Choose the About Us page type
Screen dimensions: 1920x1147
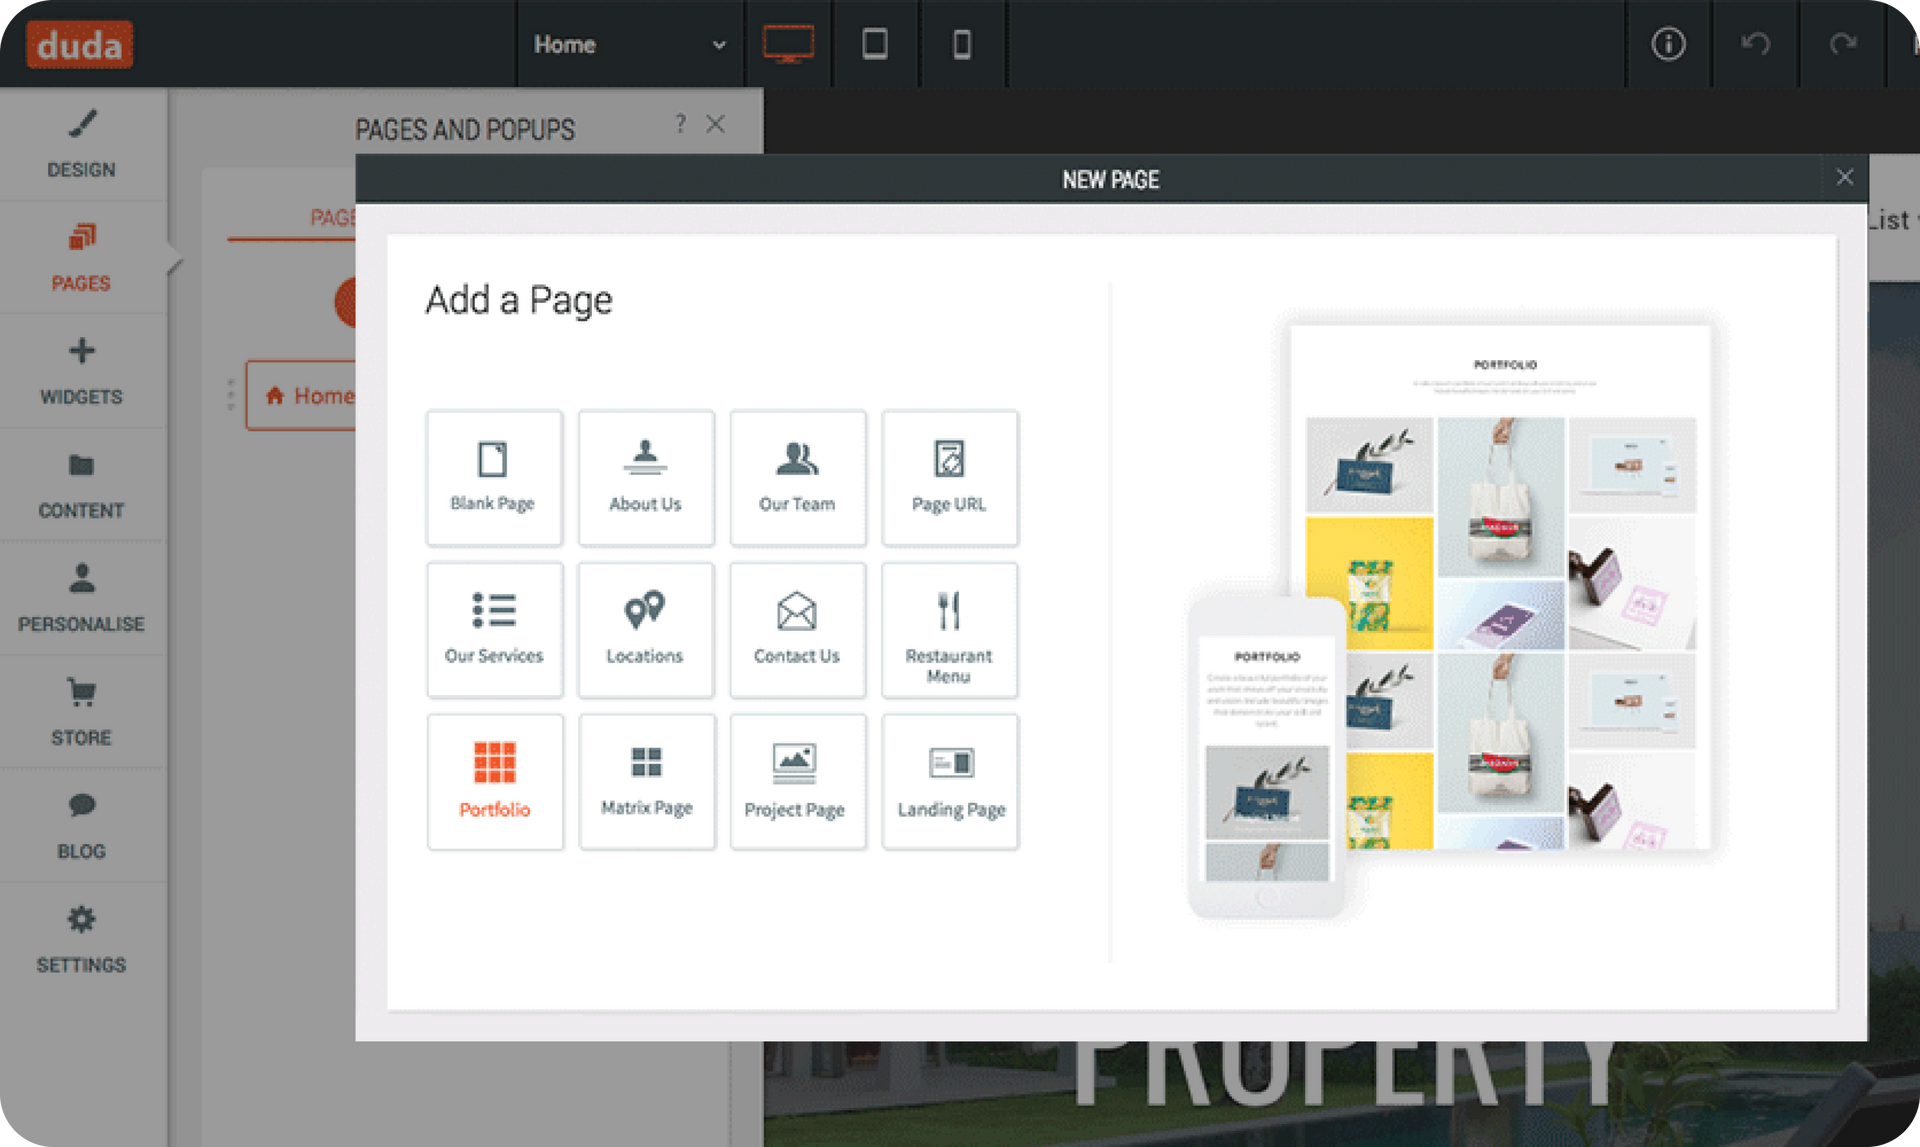[646, 478]
